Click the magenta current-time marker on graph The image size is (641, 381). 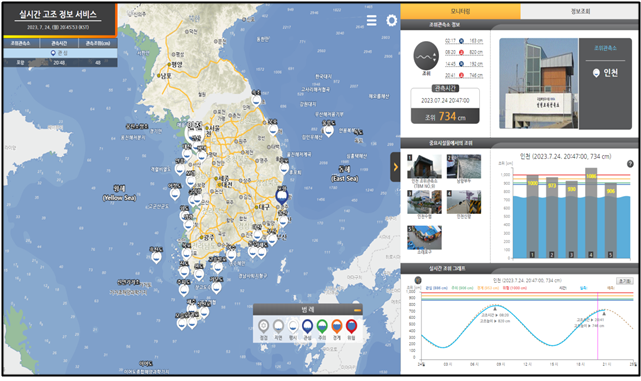597,326
